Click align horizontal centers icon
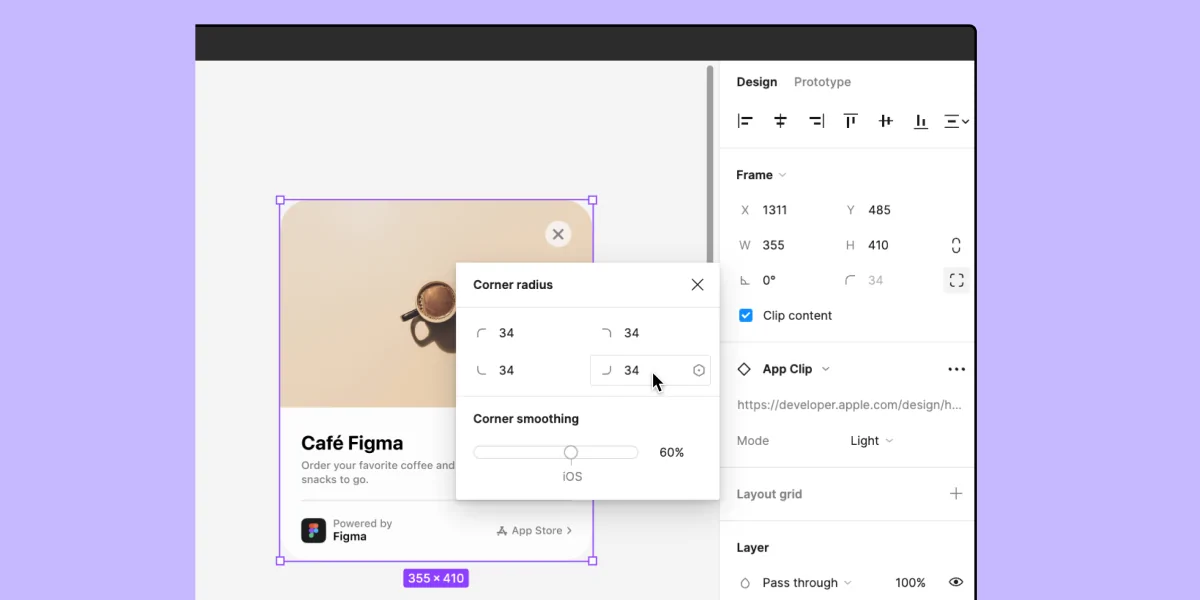 coord(781,121)
